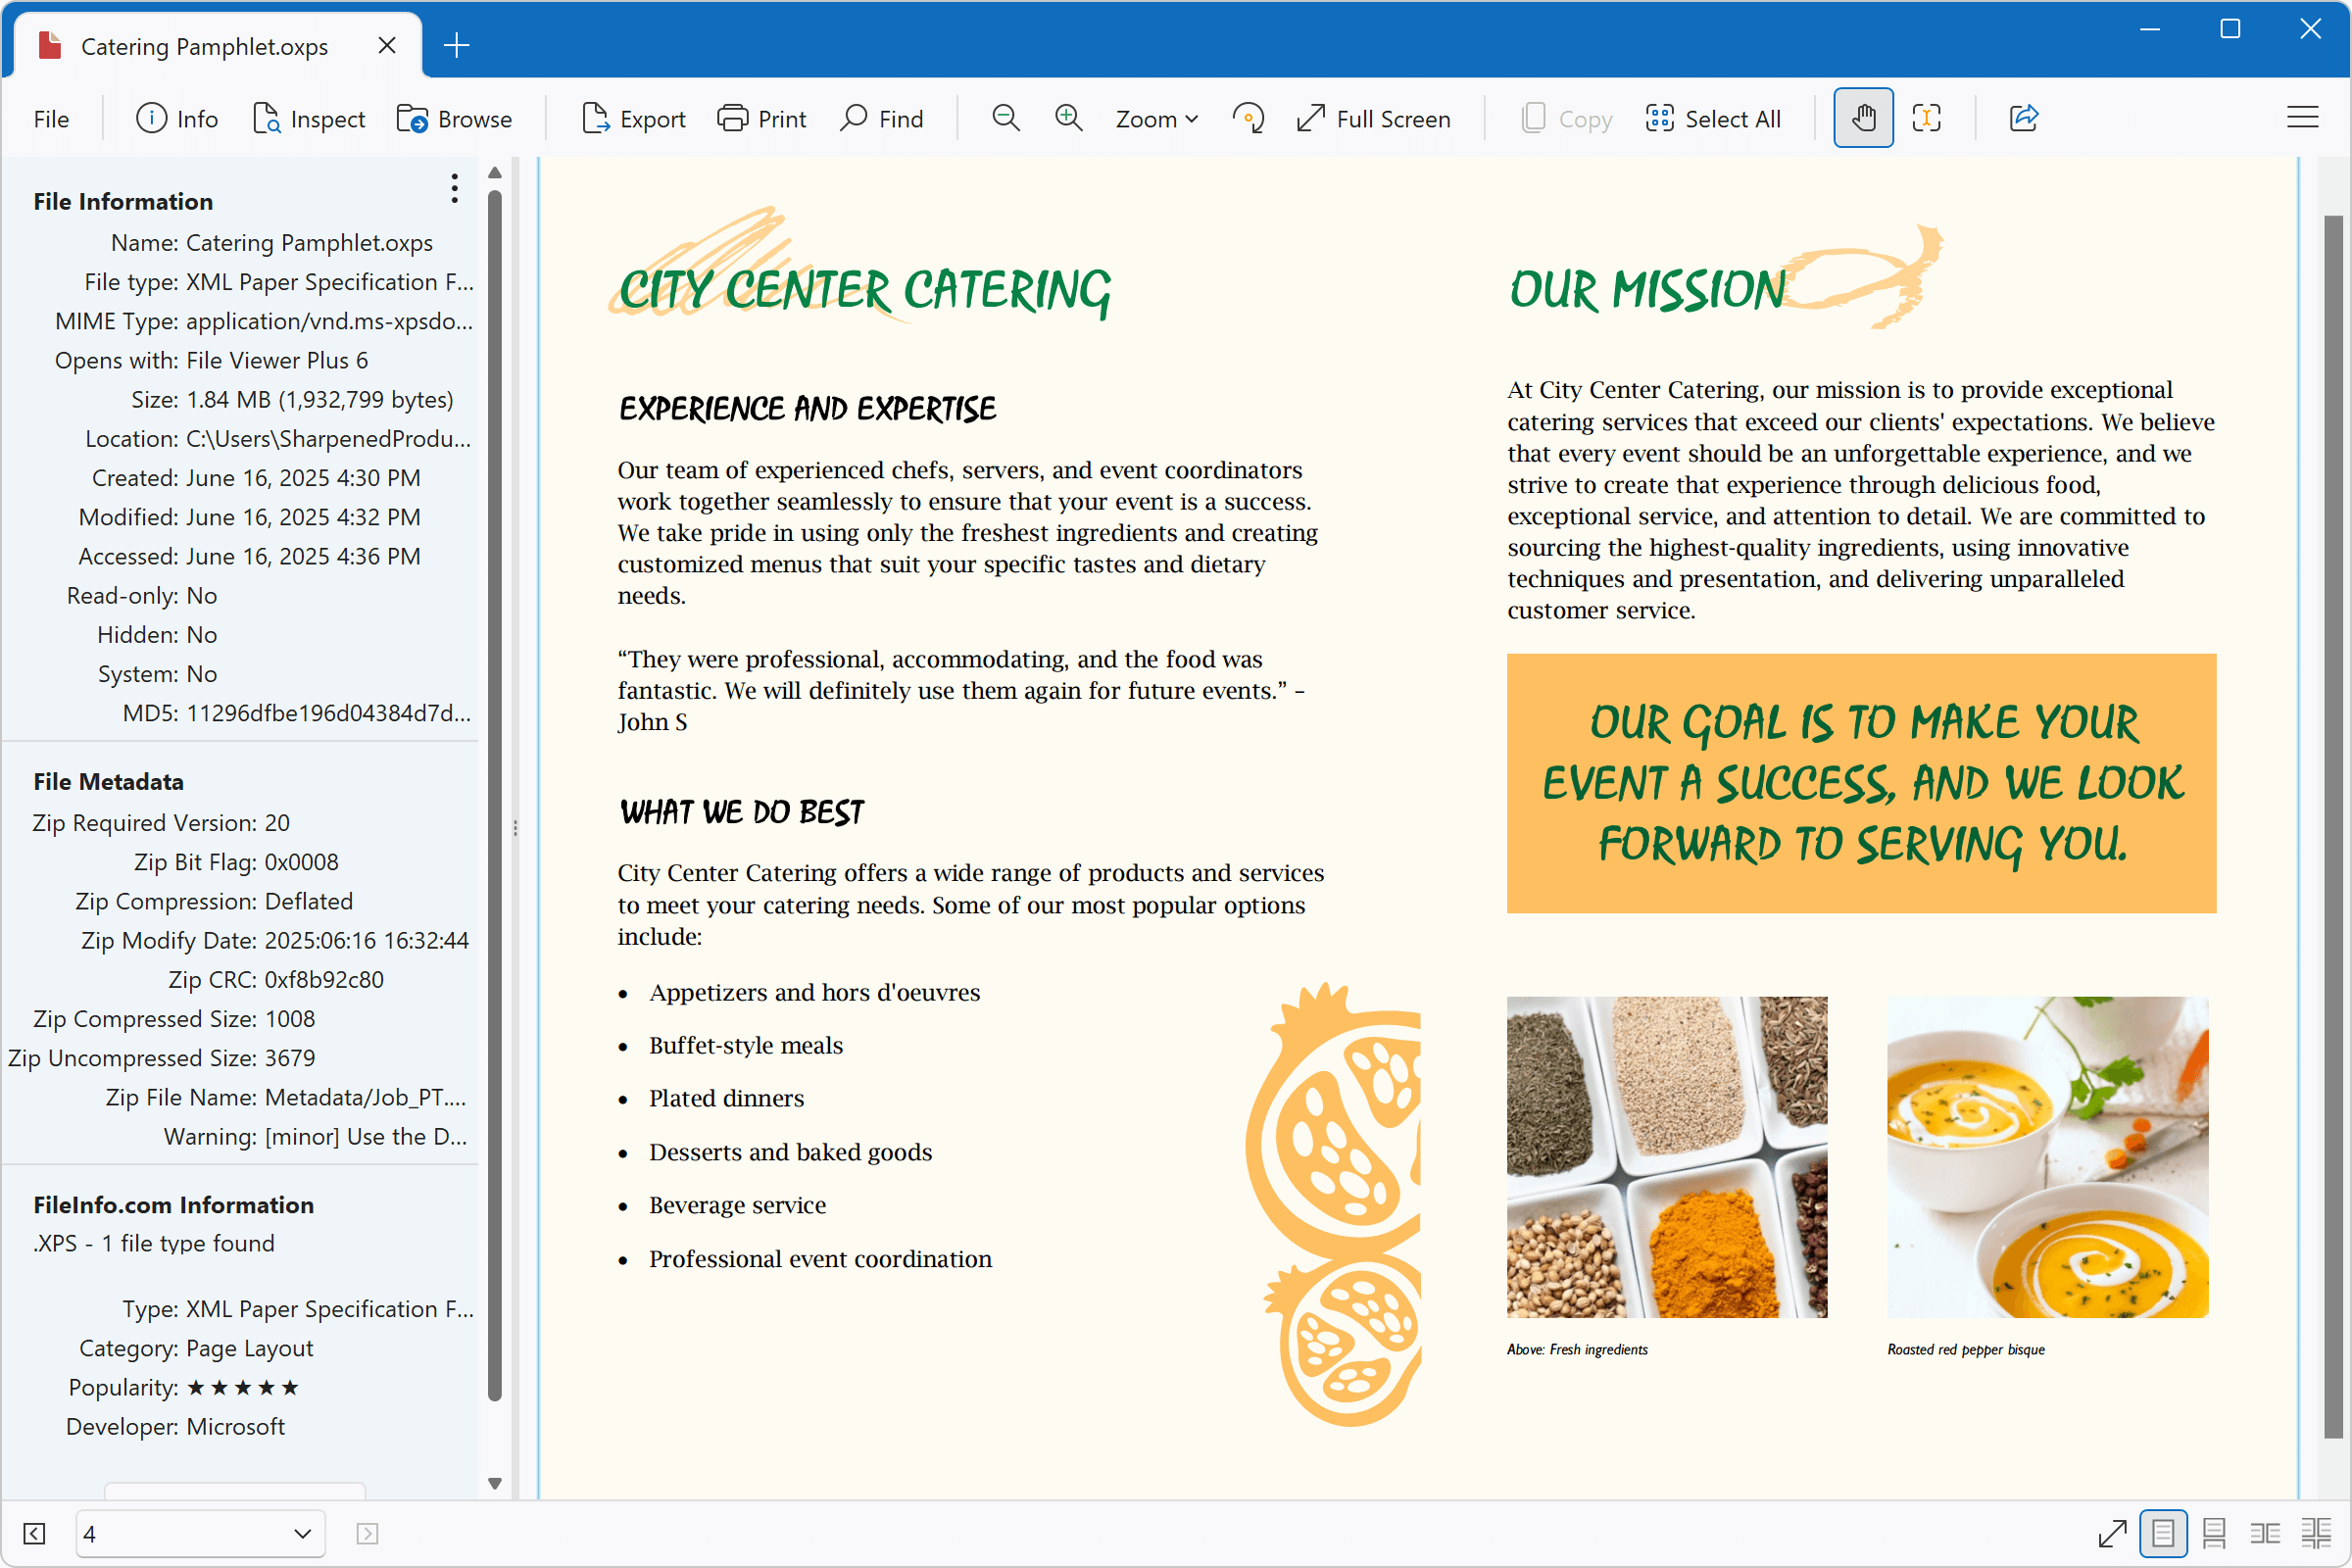Rotate the document page
The image size is (2352, 1568).
tap(1248, 117)
